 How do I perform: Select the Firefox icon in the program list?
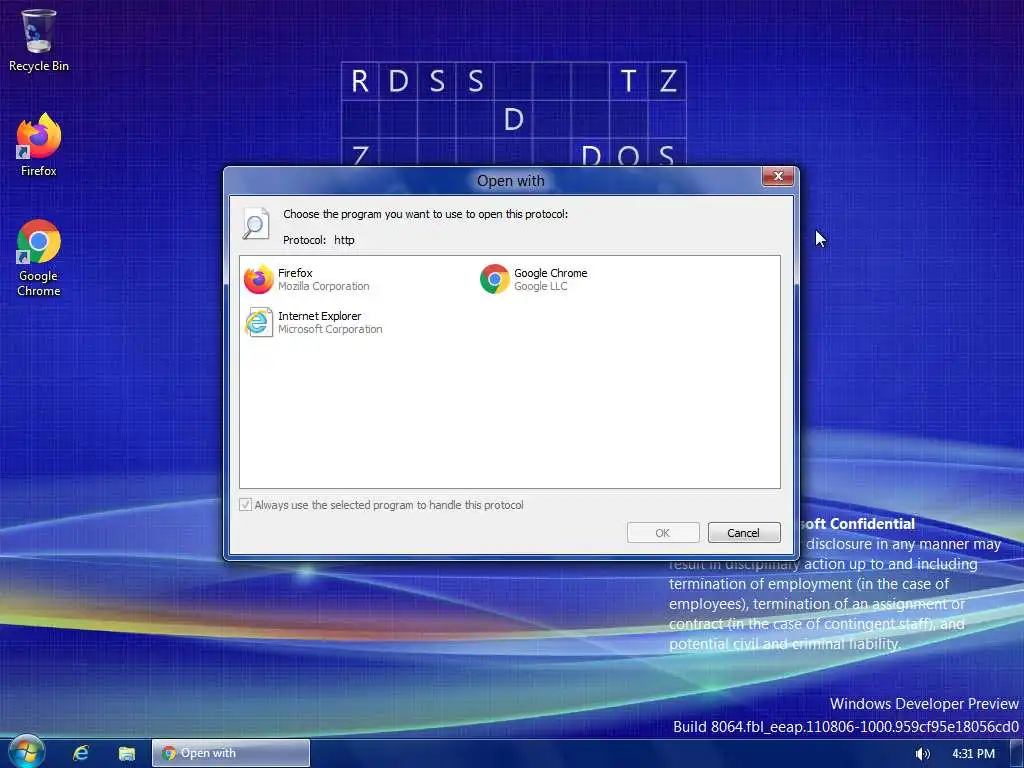coord(259,280)
